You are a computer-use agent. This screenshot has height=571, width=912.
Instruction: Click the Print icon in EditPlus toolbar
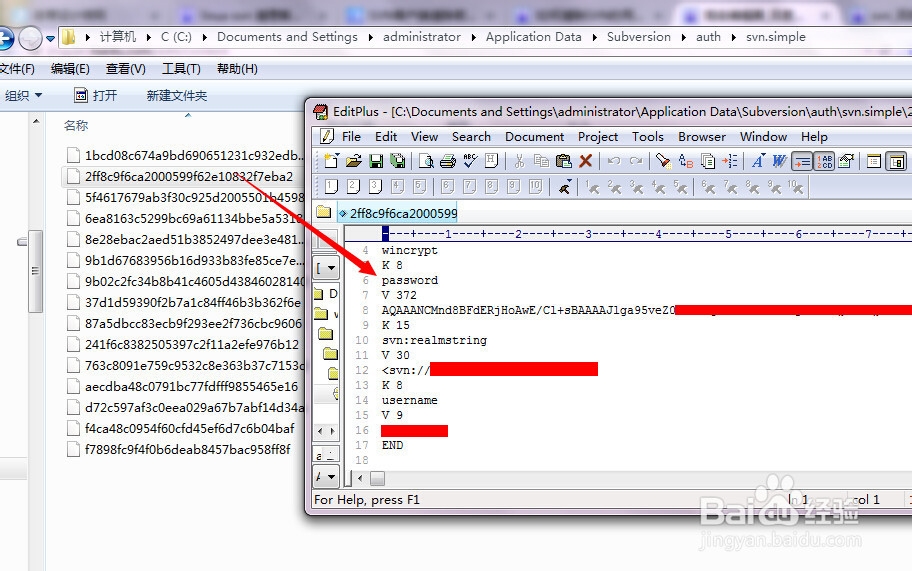448,160
